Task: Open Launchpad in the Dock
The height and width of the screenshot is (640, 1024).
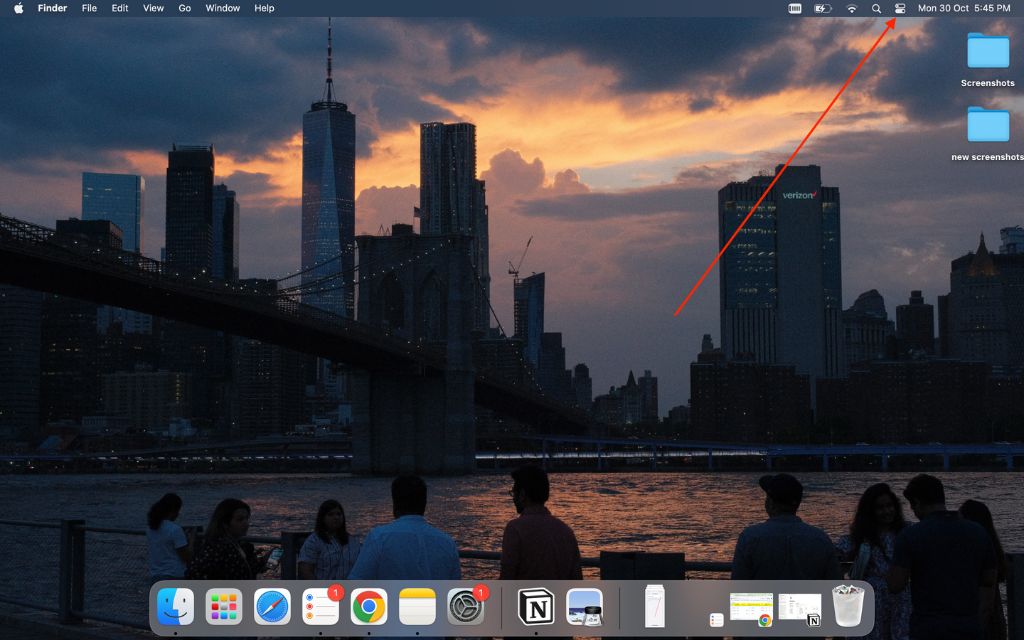Action: [224, 606]
